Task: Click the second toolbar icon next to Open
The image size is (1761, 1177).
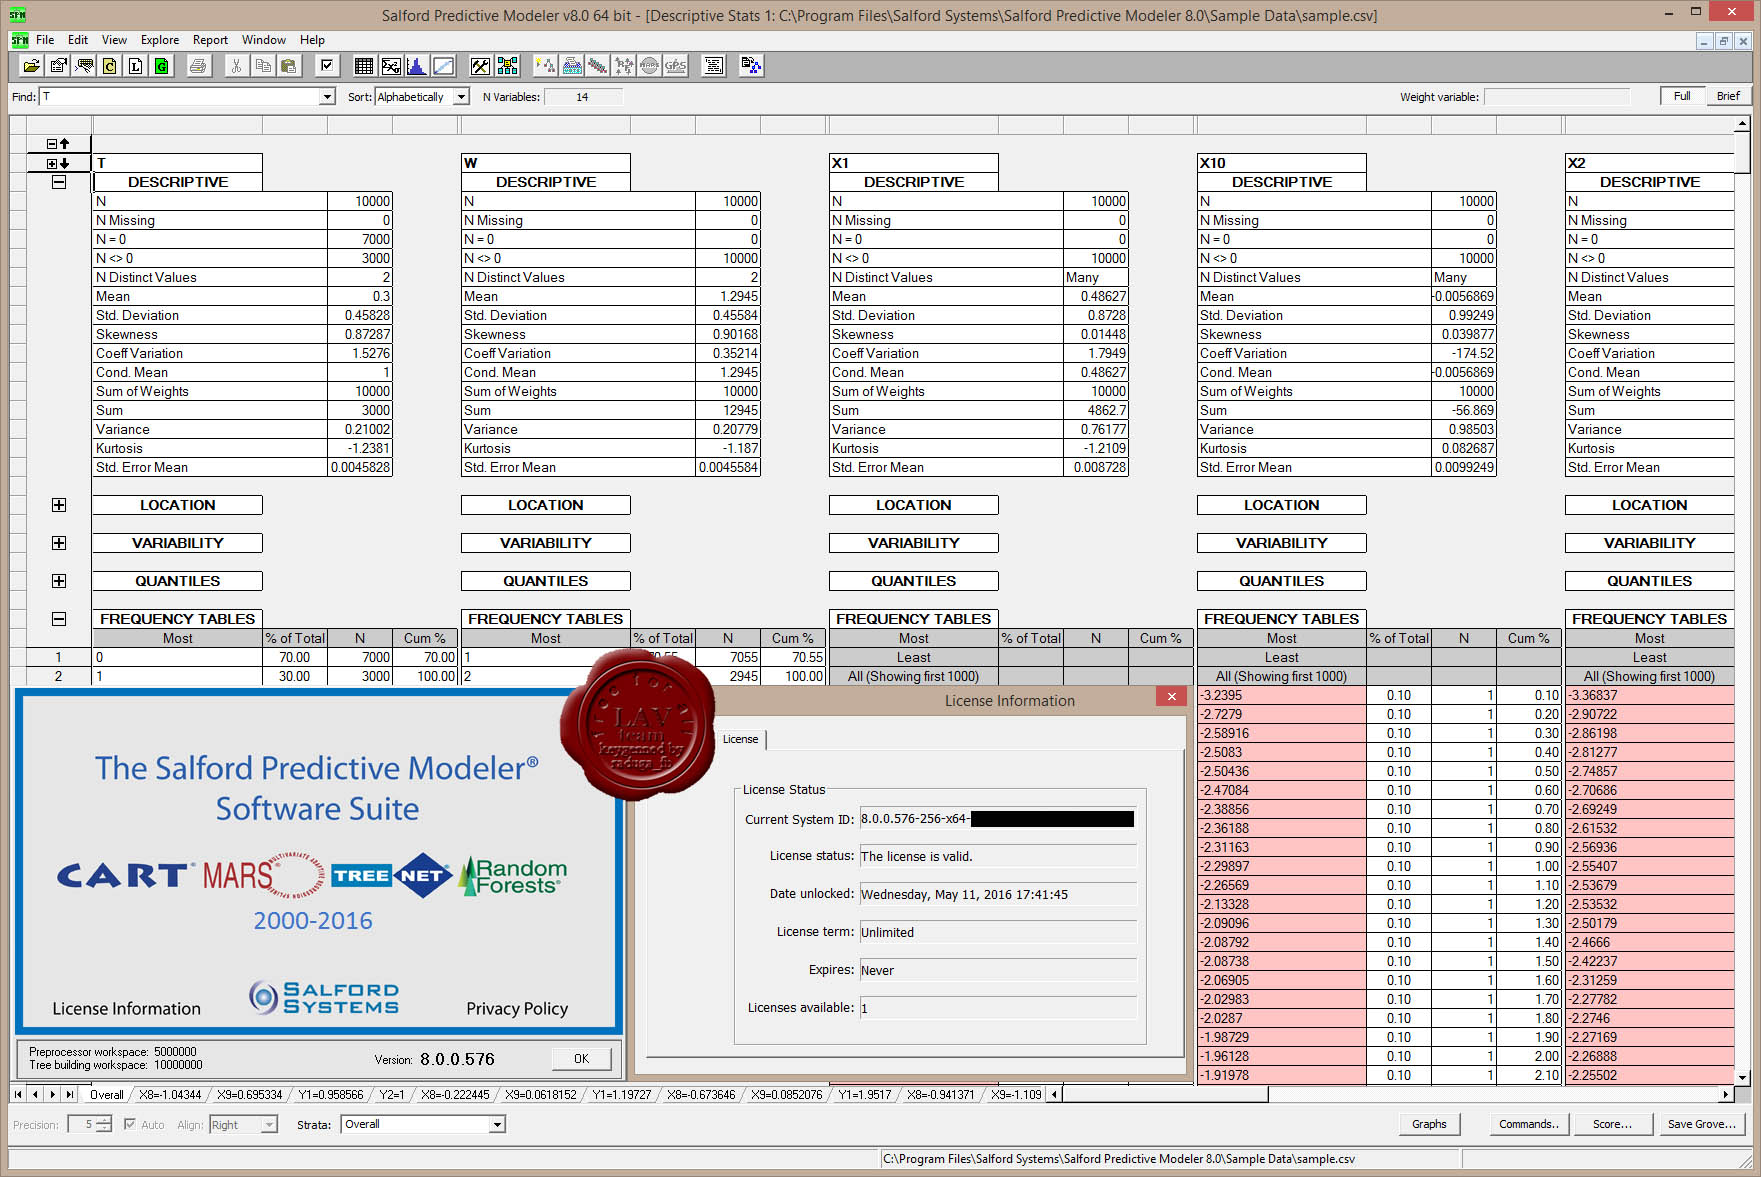Action: (x=58, y=66)
